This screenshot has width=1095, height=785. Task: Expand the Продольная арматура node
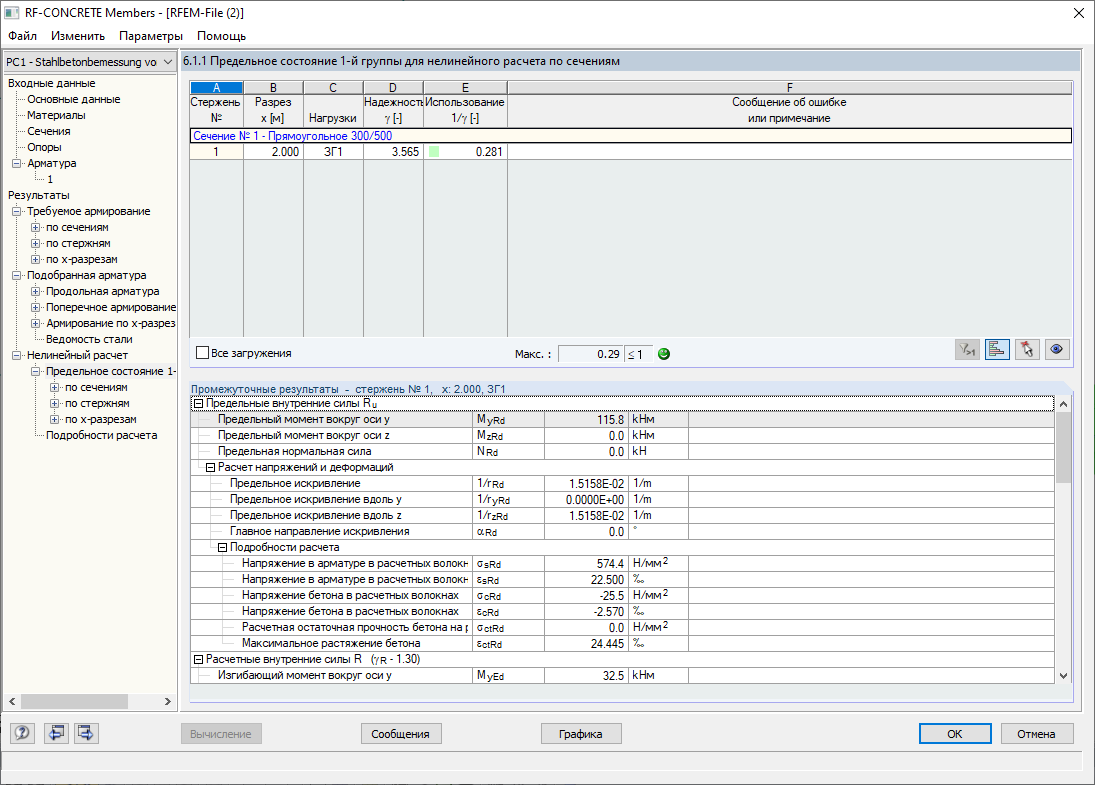pos(36,291)
